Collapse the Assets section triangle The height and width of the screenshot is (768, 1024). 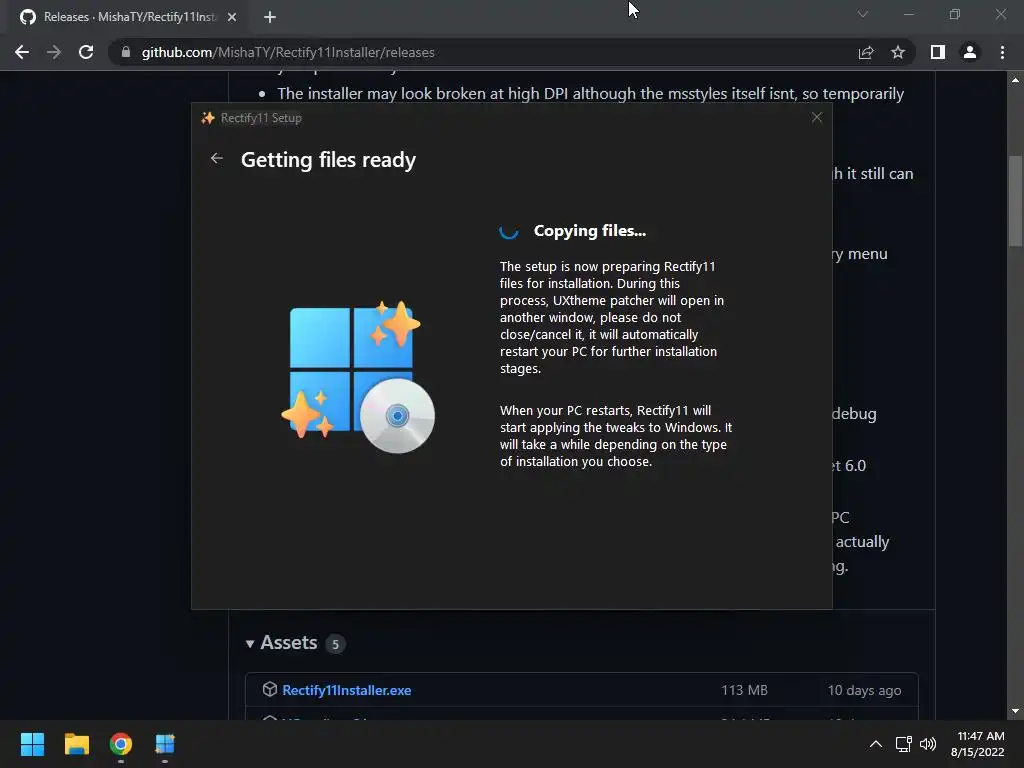(249, 644)
